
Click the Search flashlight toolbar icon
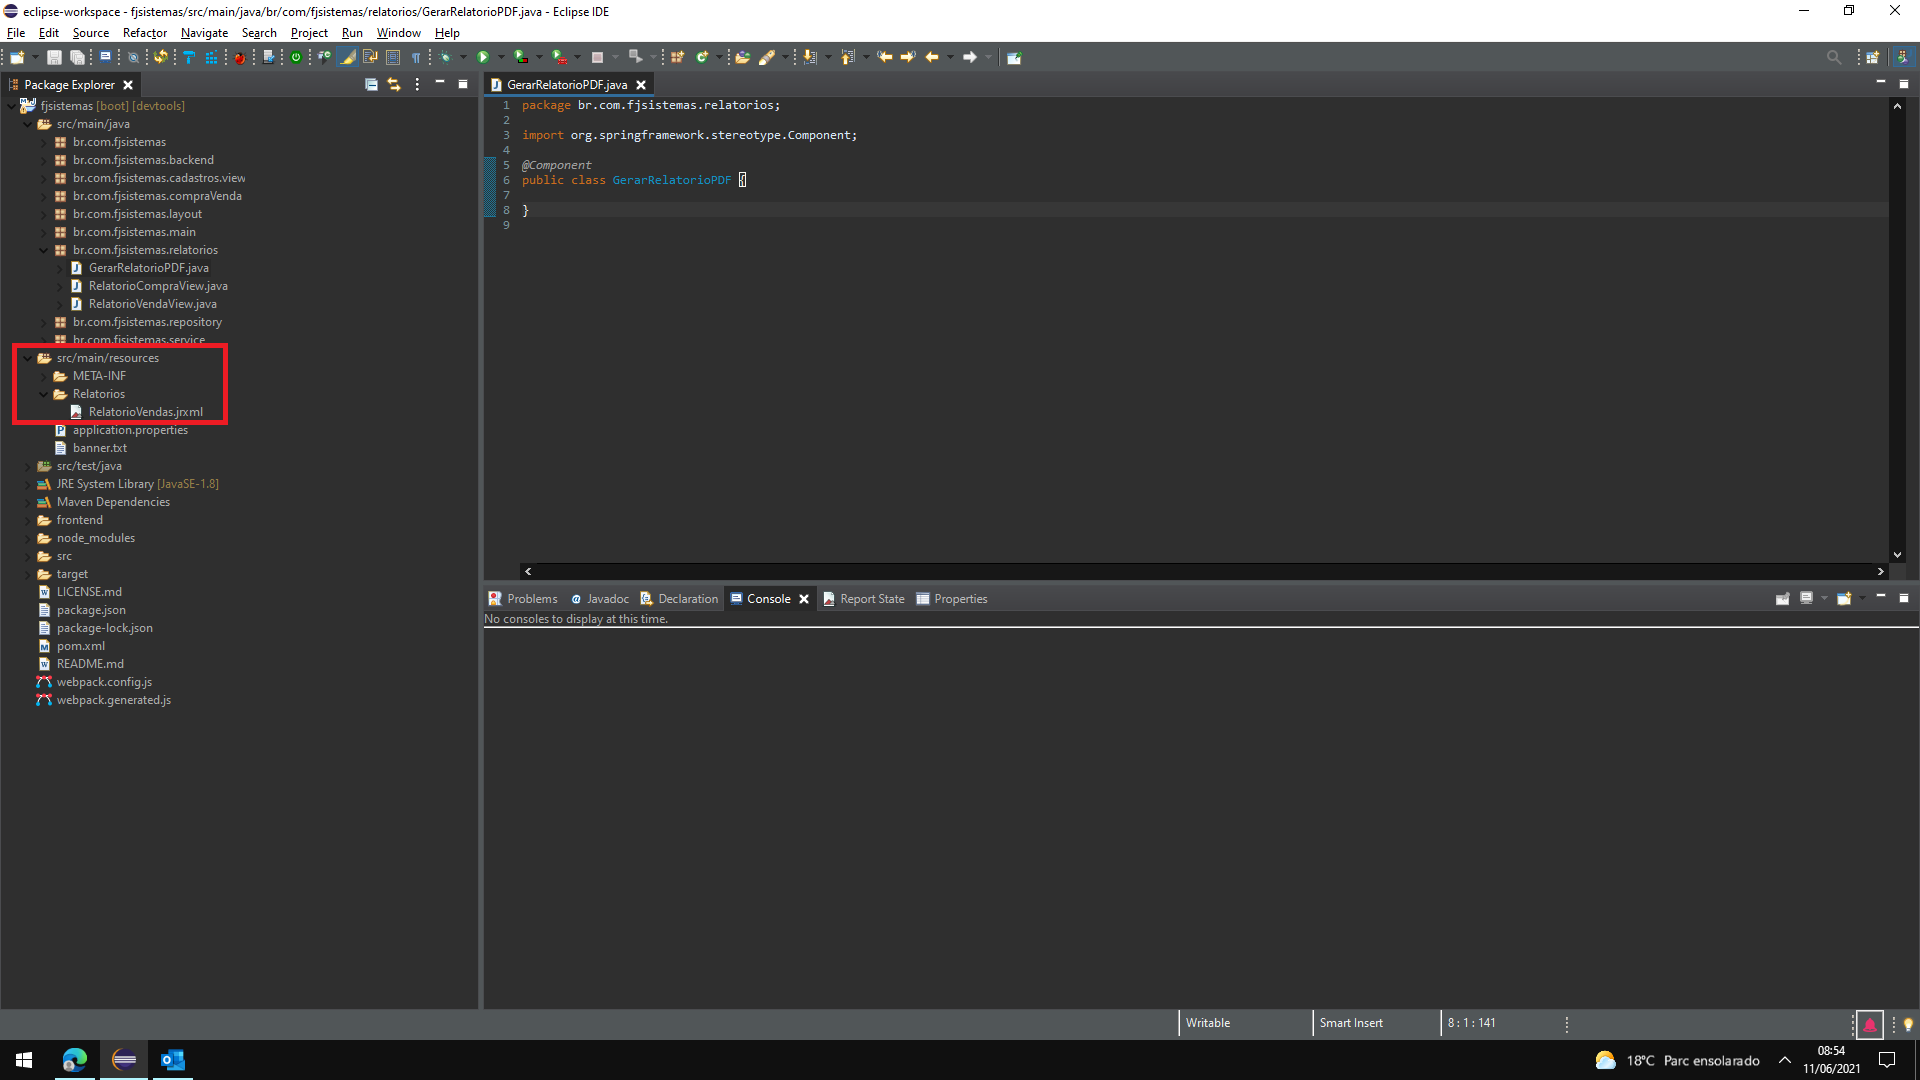coord(767,58)
